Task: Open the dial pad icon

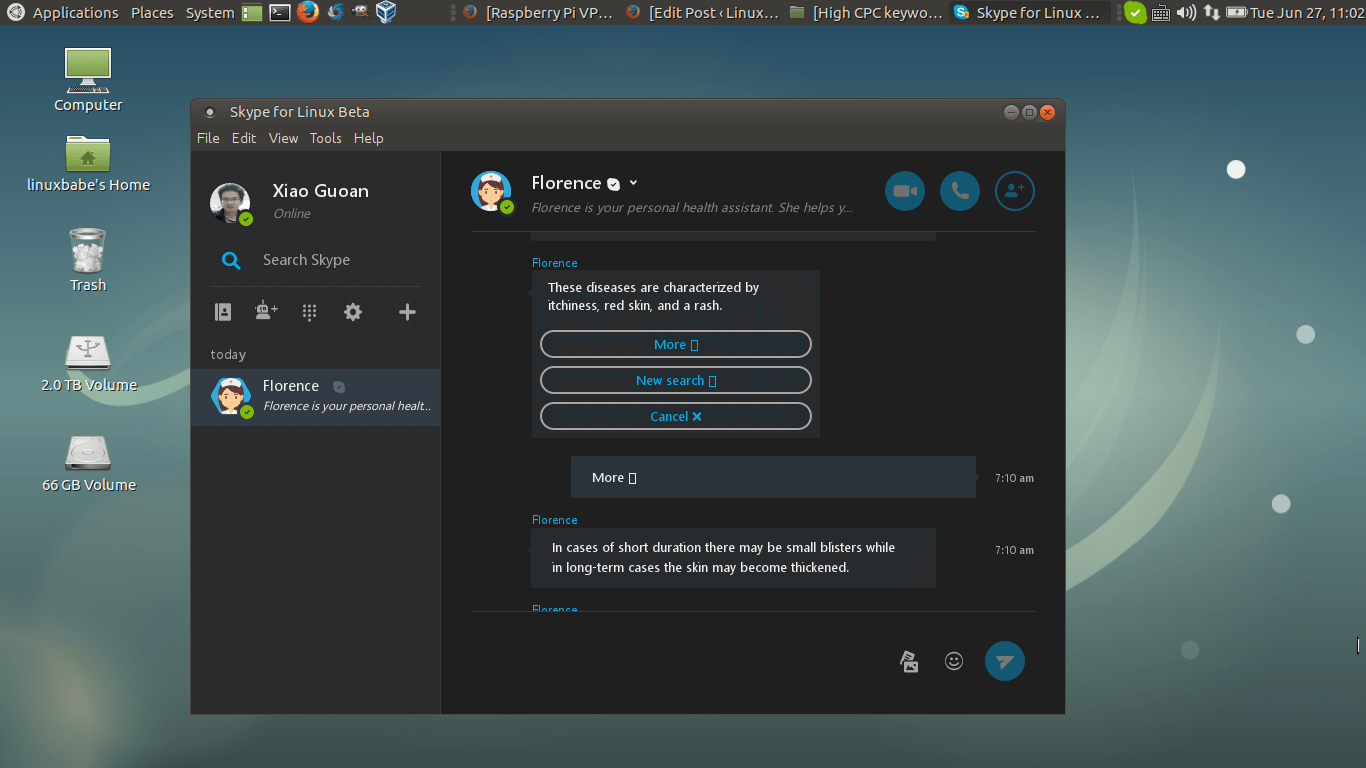Action: click(309, 311)
